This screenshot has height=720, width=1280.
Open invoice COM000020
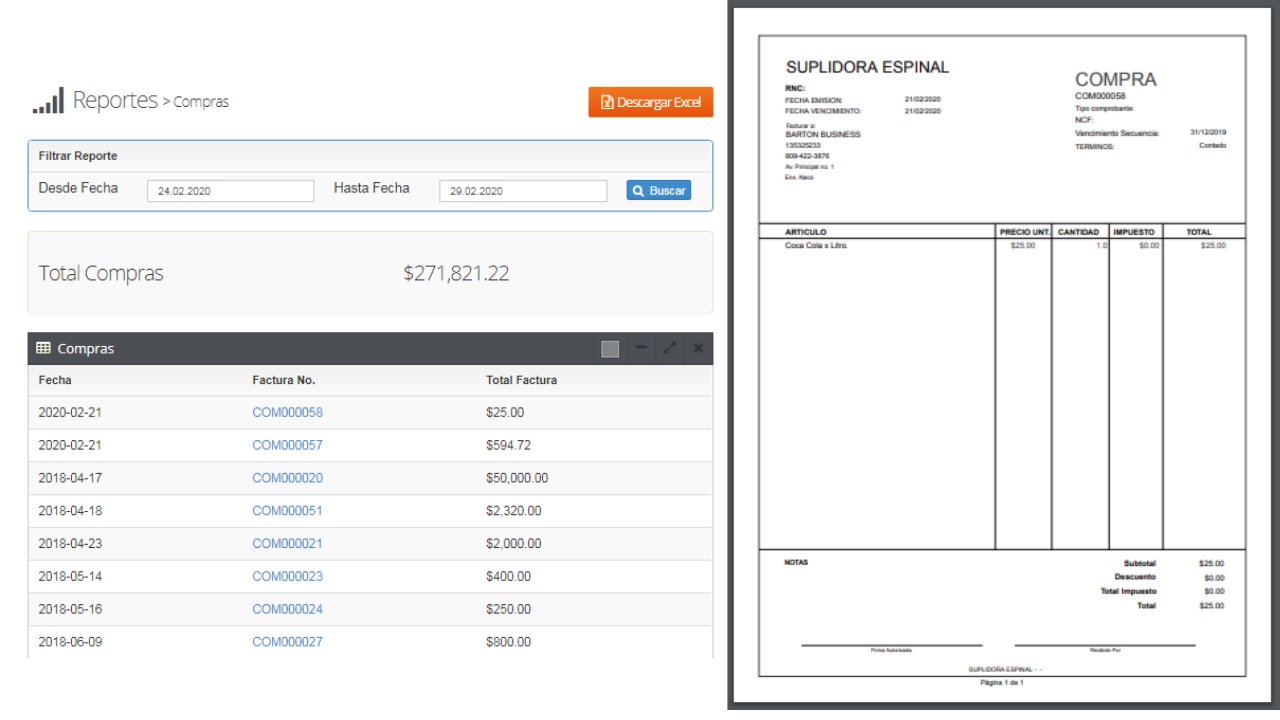point(287,478)
